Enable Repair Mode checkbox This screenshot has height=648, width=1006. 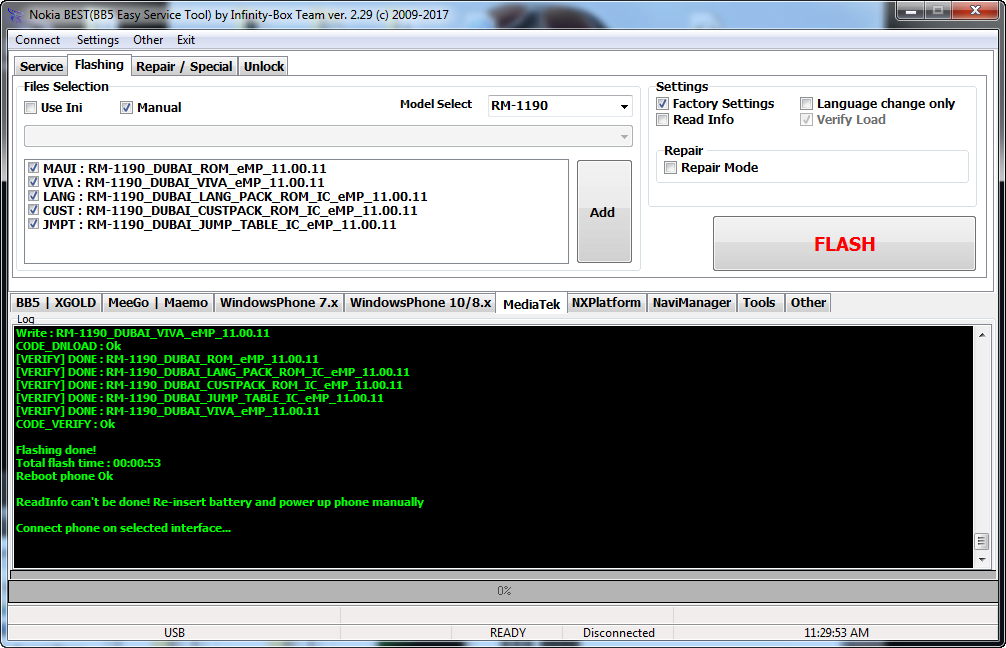(x=670, y=168)
